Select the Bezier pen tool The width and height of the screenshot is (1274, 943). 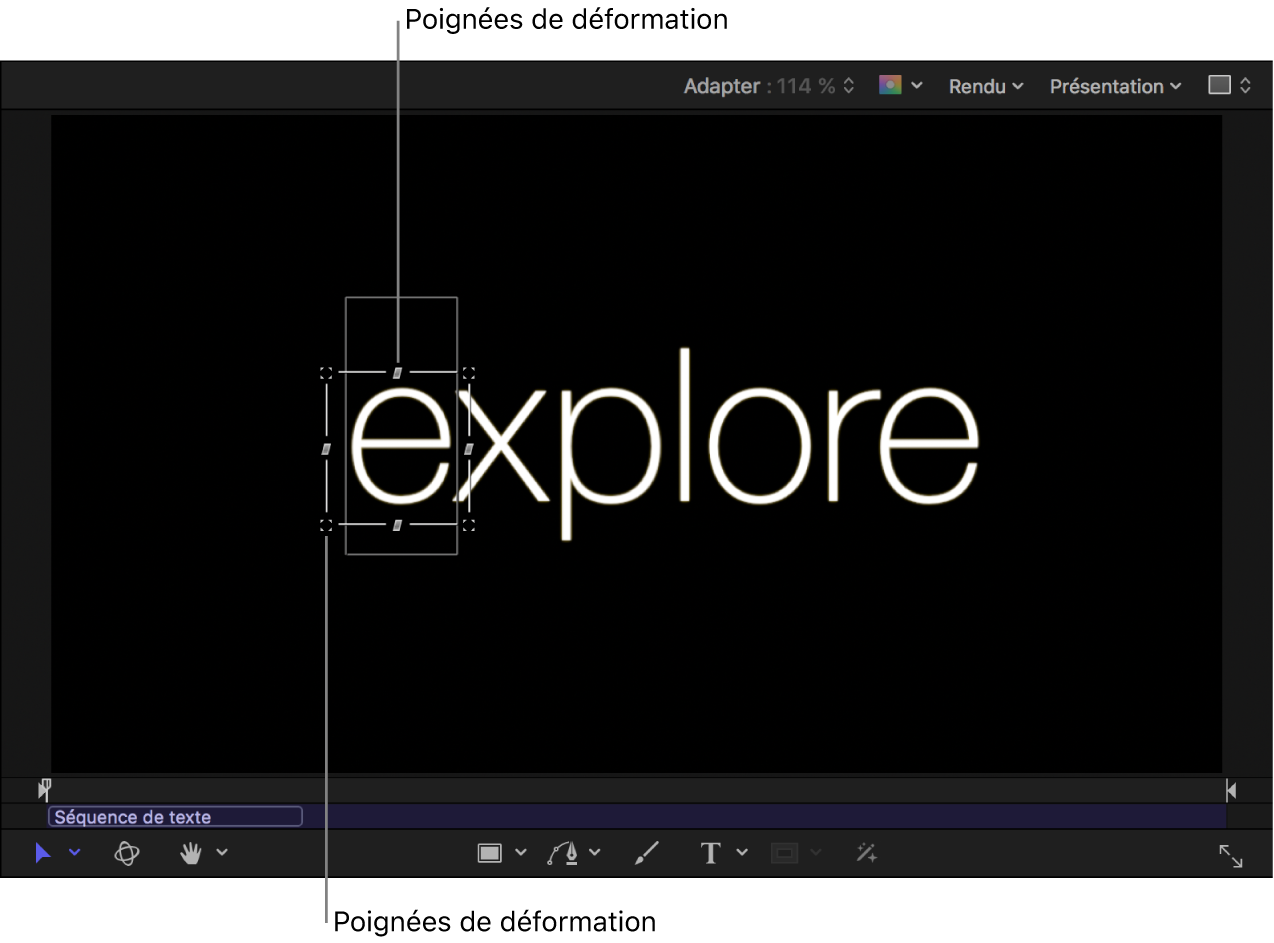565,853
